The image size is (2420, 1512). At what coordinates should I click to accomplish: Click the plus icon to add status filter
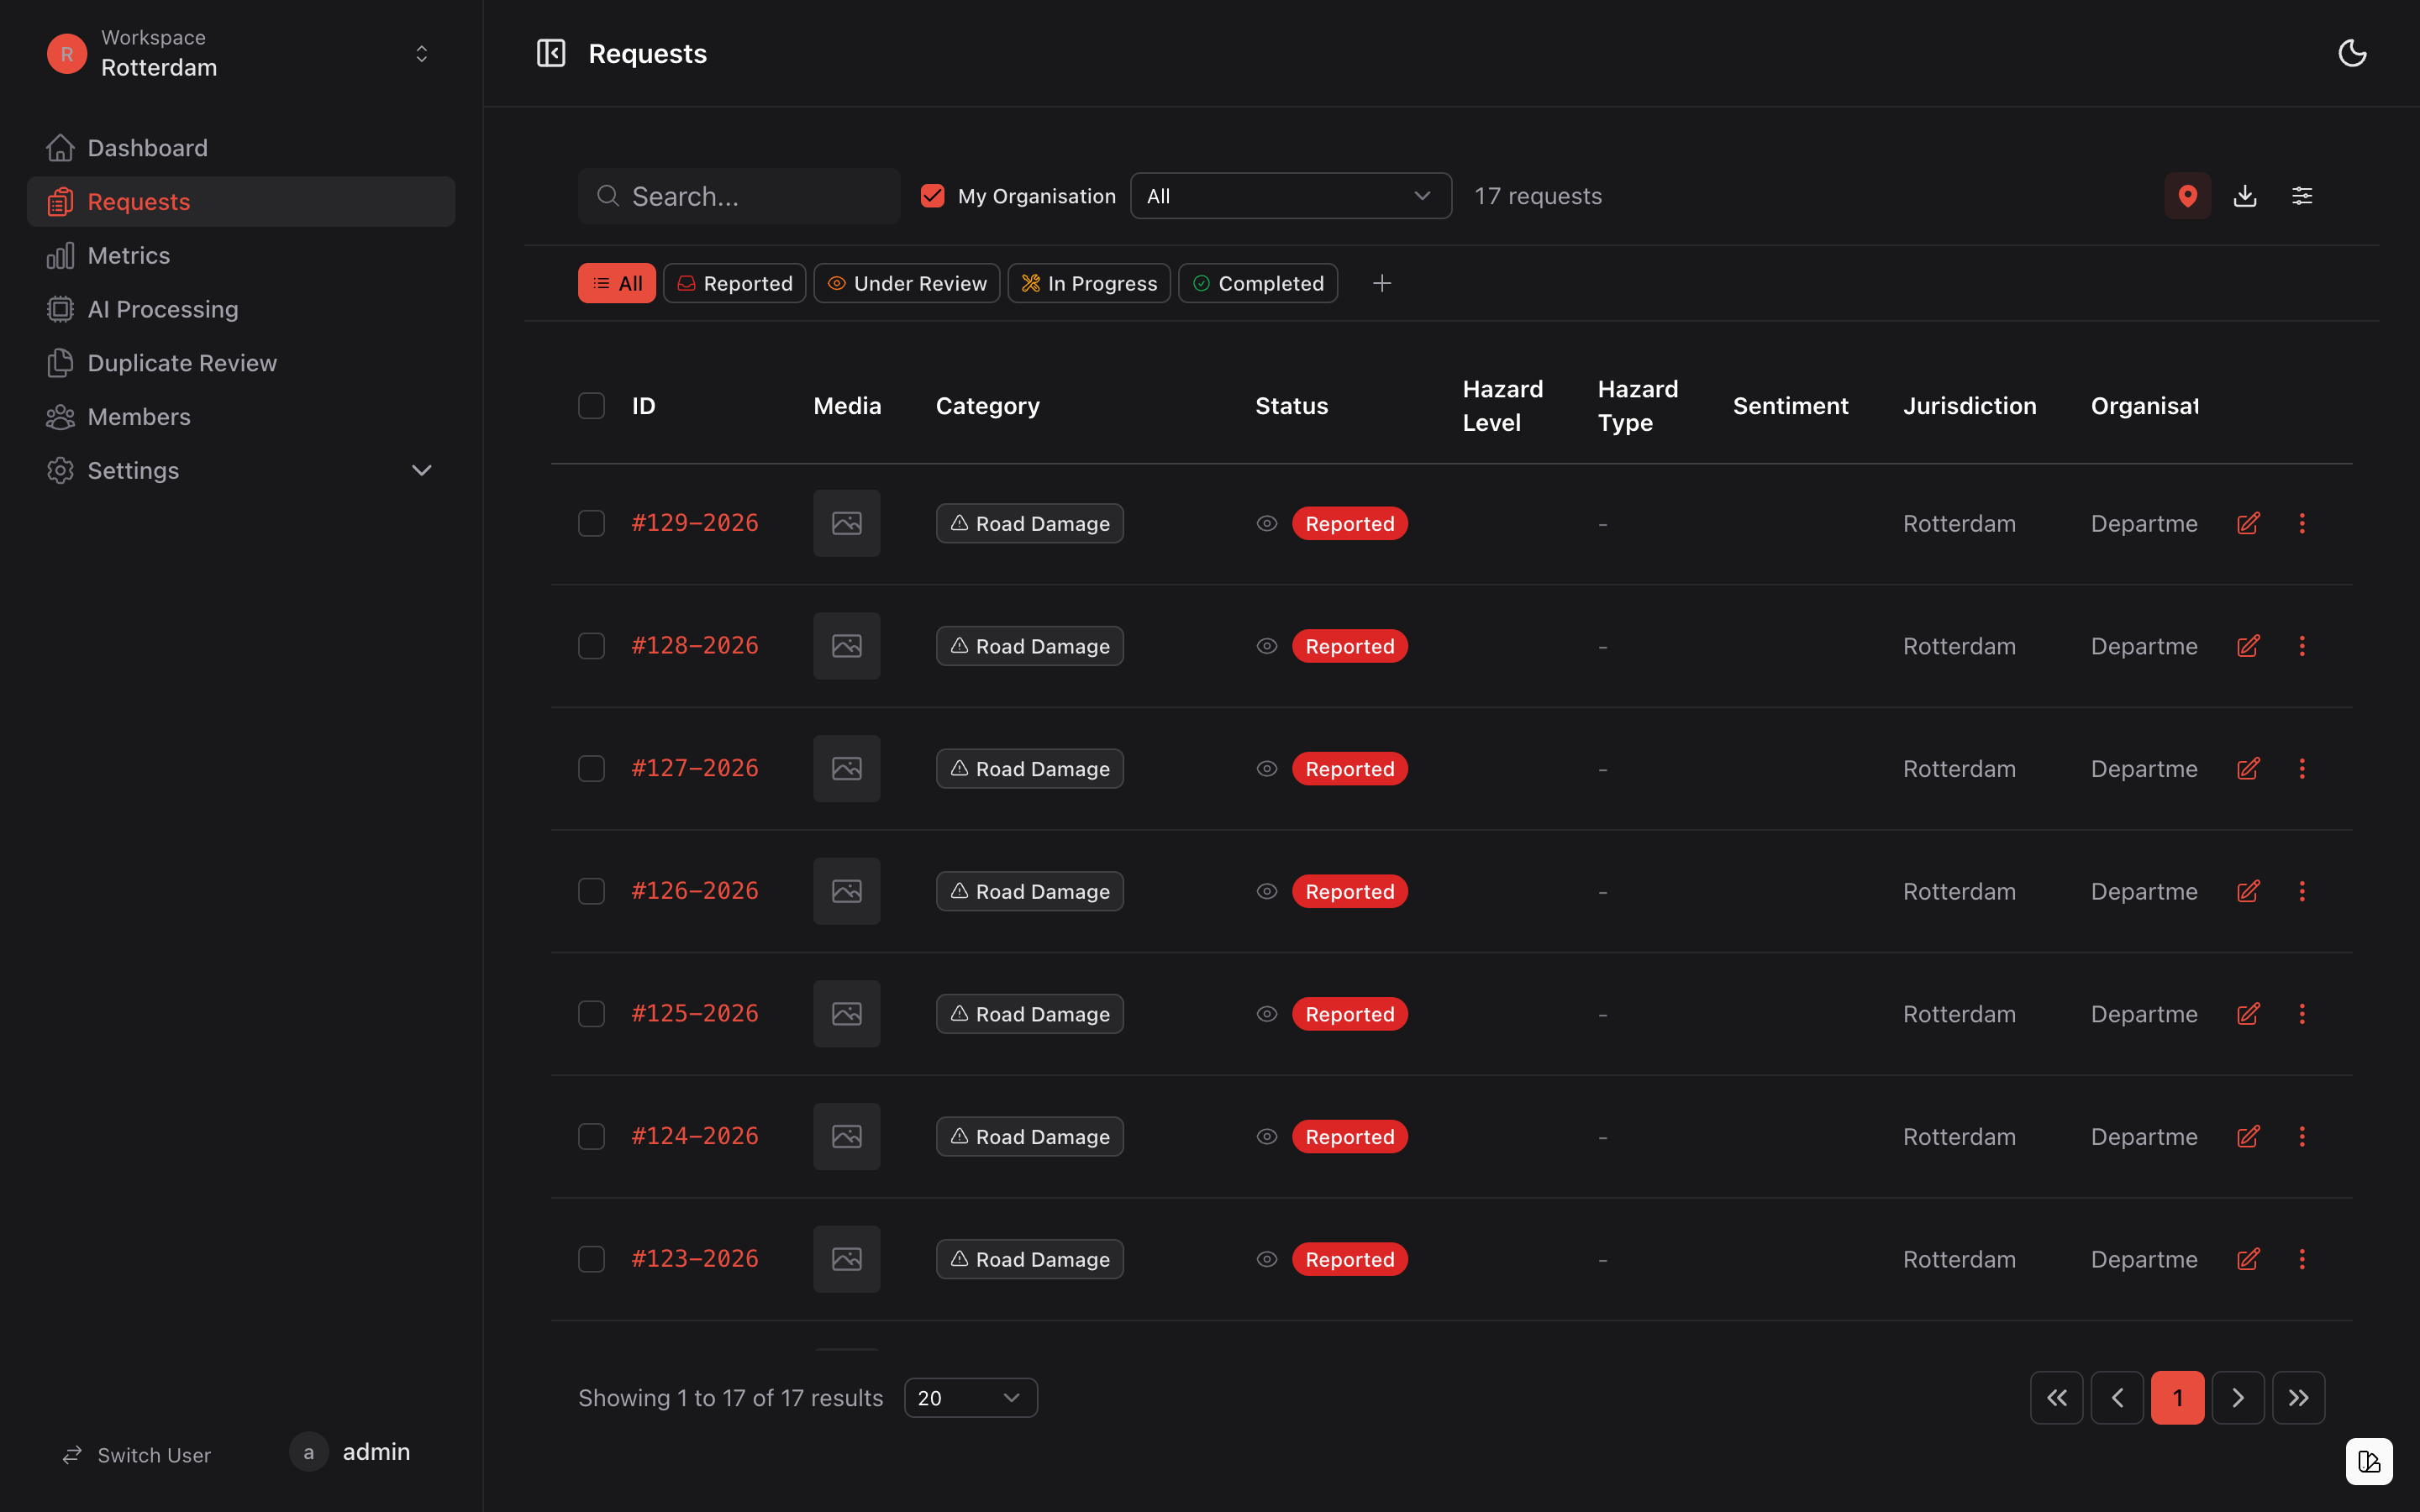[x=1382, y=284]
